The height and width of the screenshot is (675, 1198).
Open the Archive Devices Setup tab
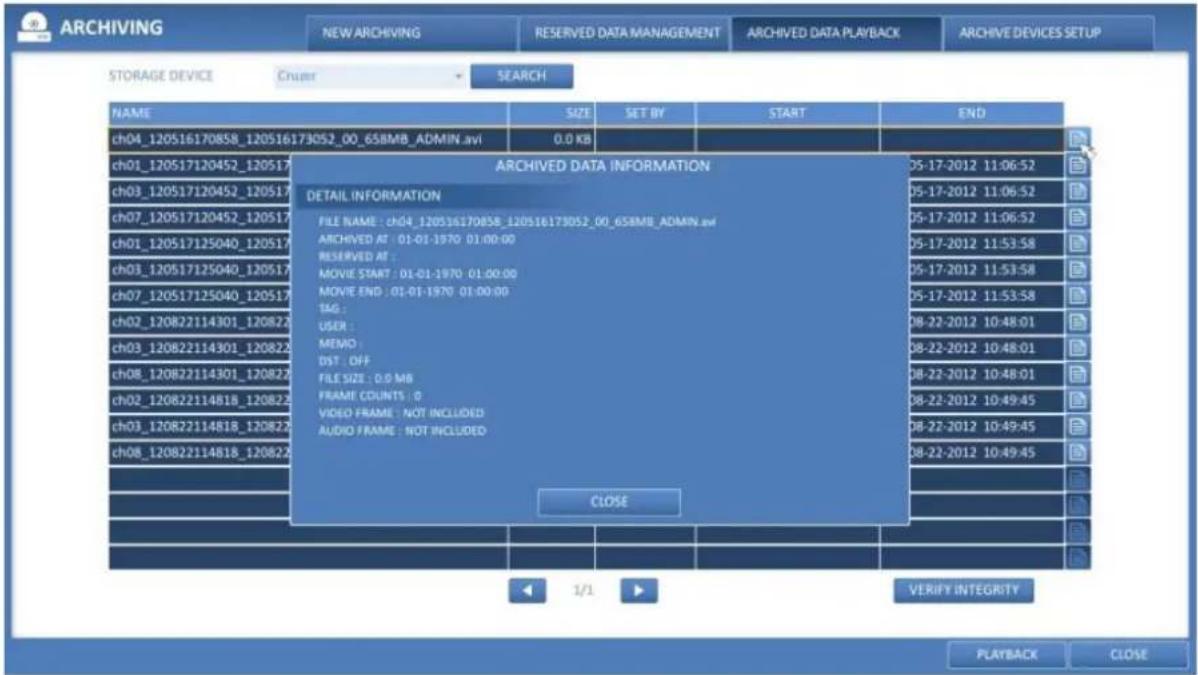click(x=1030, y=33)
